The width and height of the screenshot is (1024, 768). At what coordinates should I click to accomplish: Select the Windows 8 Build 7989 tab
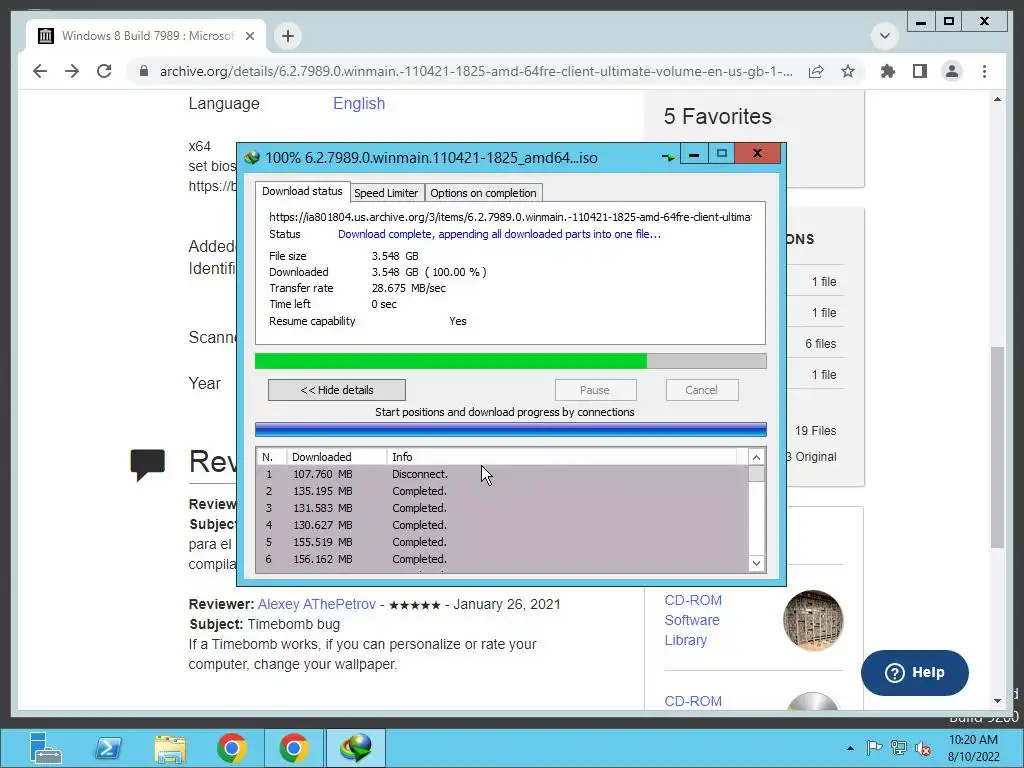tap(146, 36)
